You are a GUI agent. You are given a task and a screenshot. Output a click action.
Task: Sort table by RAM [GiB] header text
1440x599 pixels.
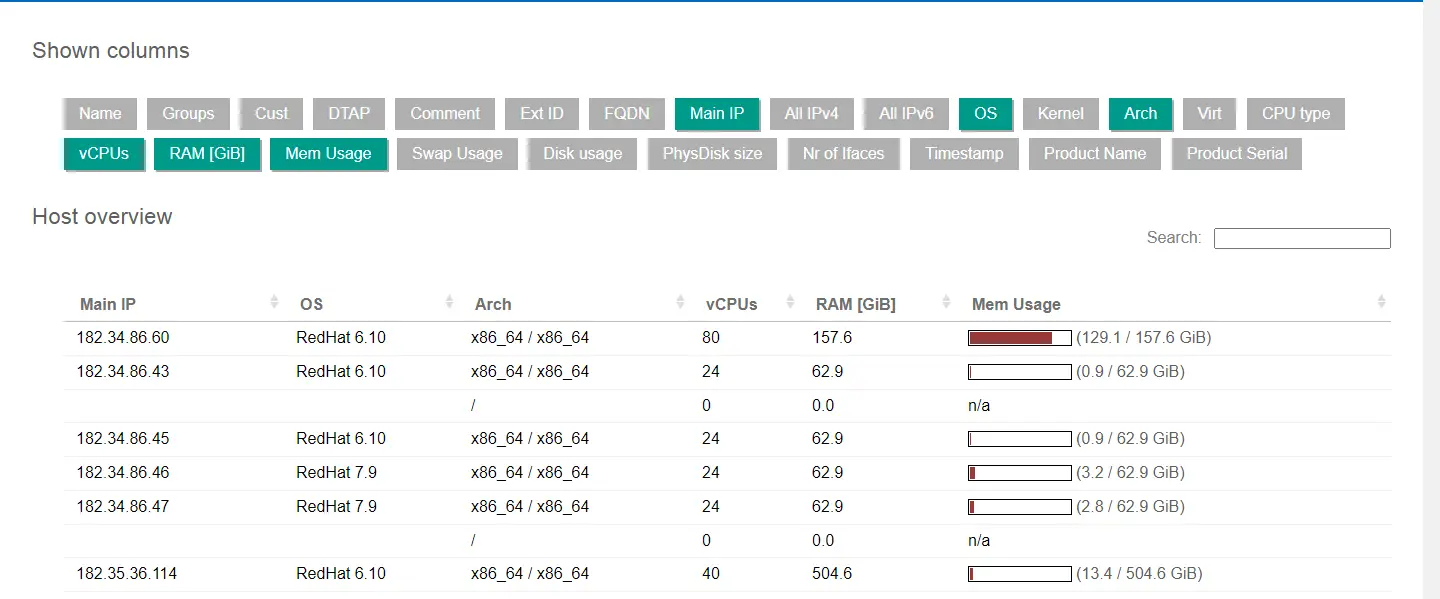pos(856,304)
